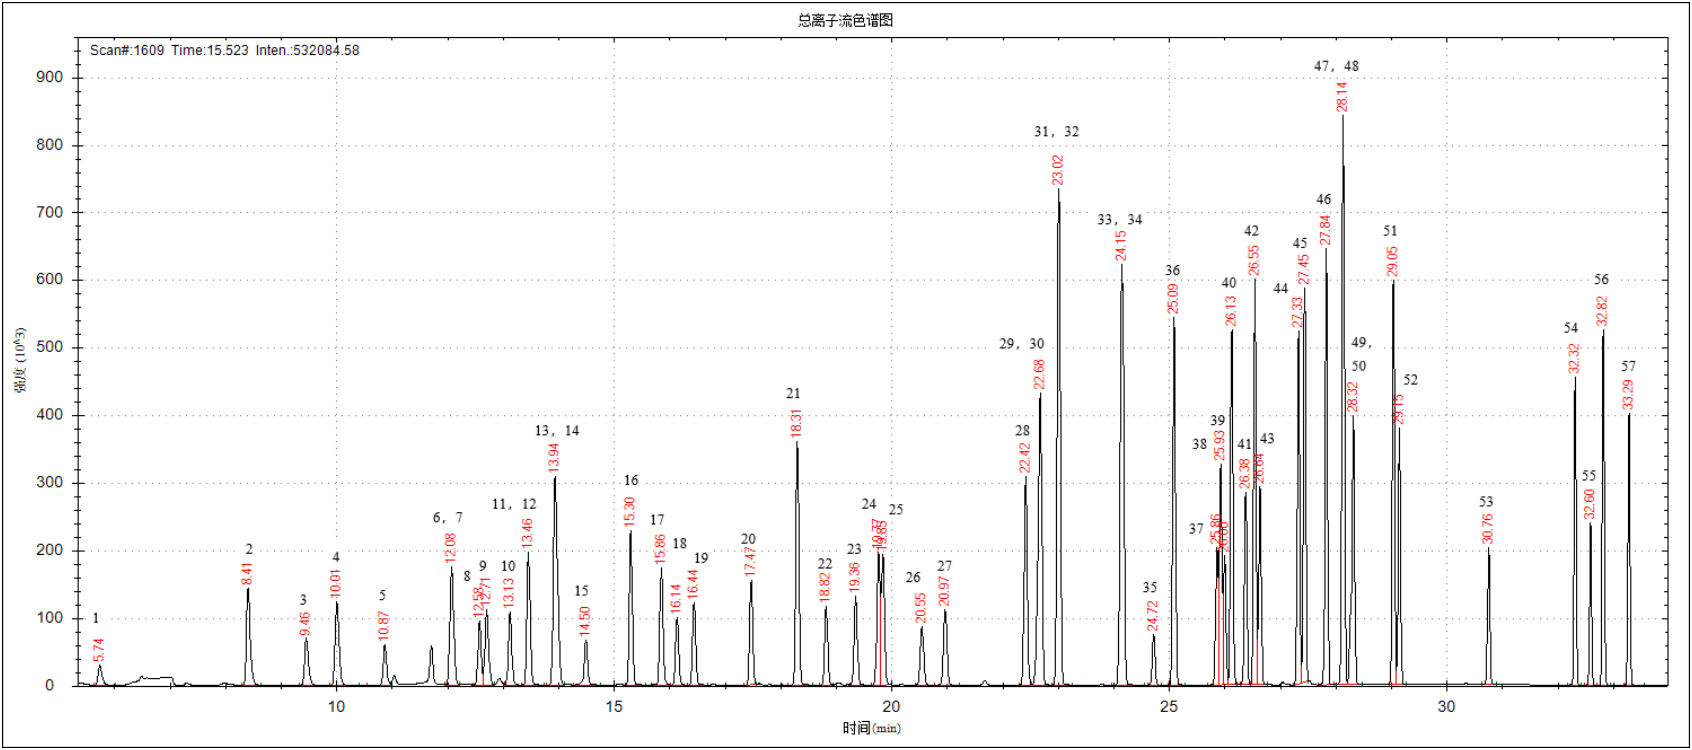Click the red 8.41 retention label
1692x750 pixels.
point(247,574)
